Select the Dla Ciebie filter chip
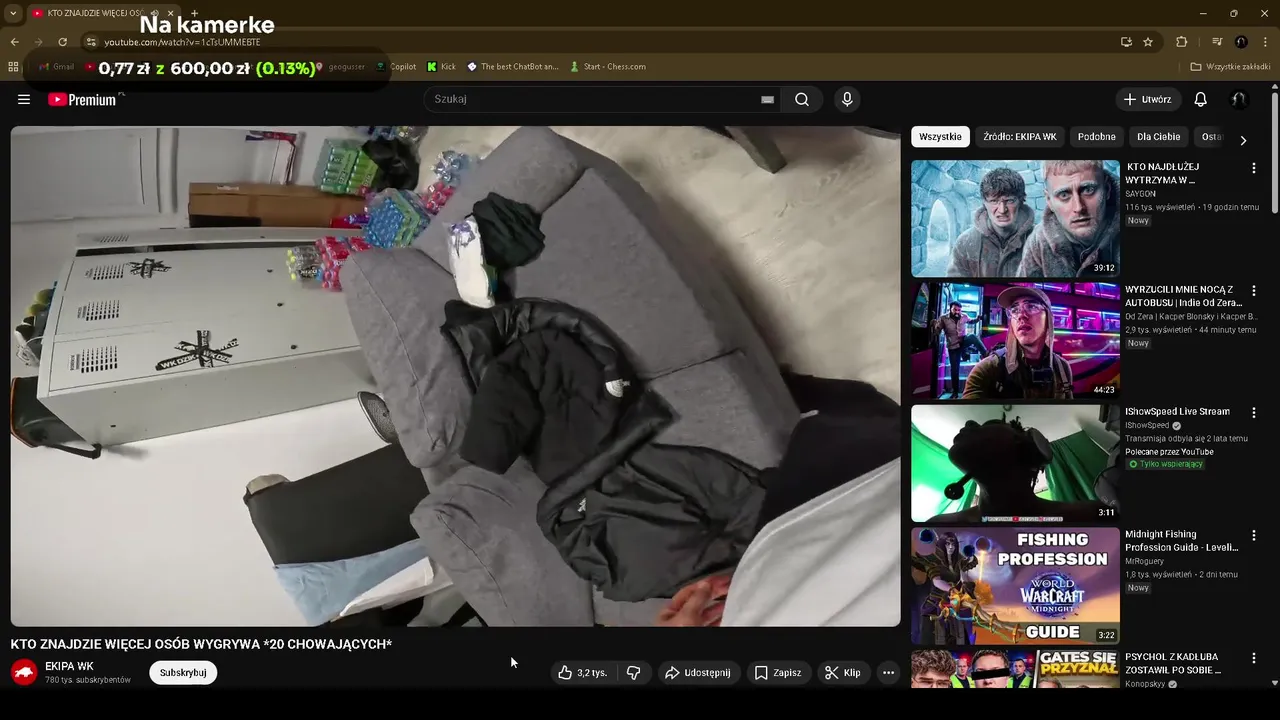The image size is (1280, 720). point(1158,137)
